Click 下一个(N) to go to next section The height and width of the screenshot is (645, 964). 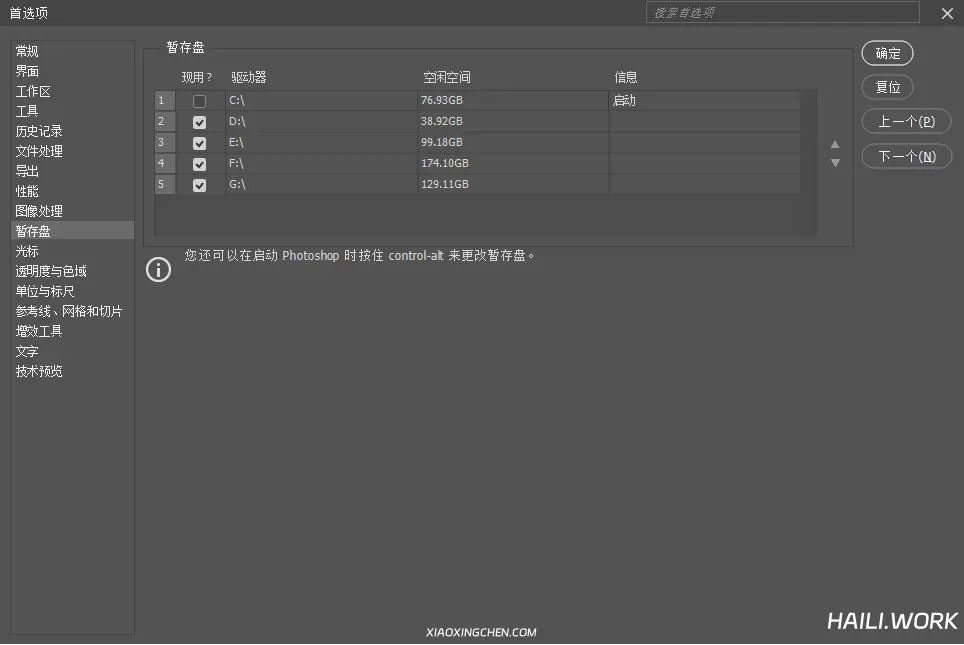coord(906,156)
